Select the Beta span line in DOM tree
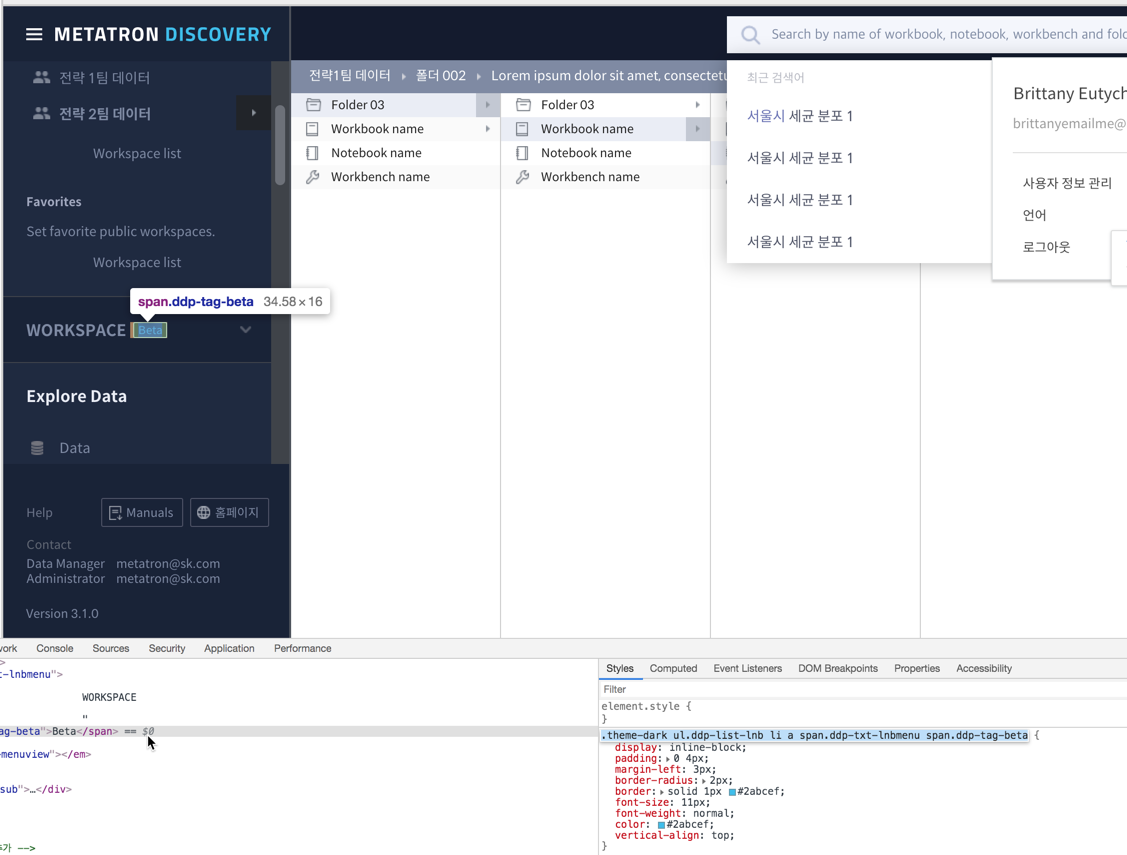 pyautogui.click(x=298, y=731)
